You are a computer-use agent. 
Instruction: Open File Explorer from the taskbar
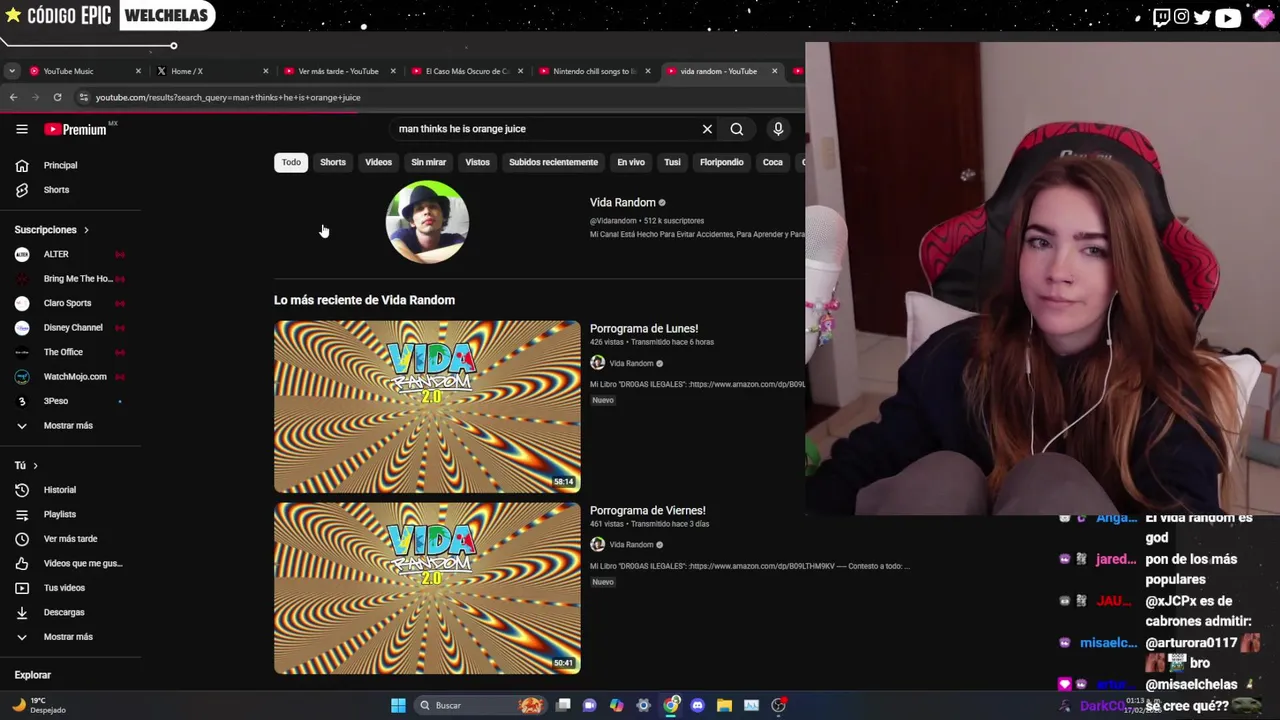click(x=724, y=705)
